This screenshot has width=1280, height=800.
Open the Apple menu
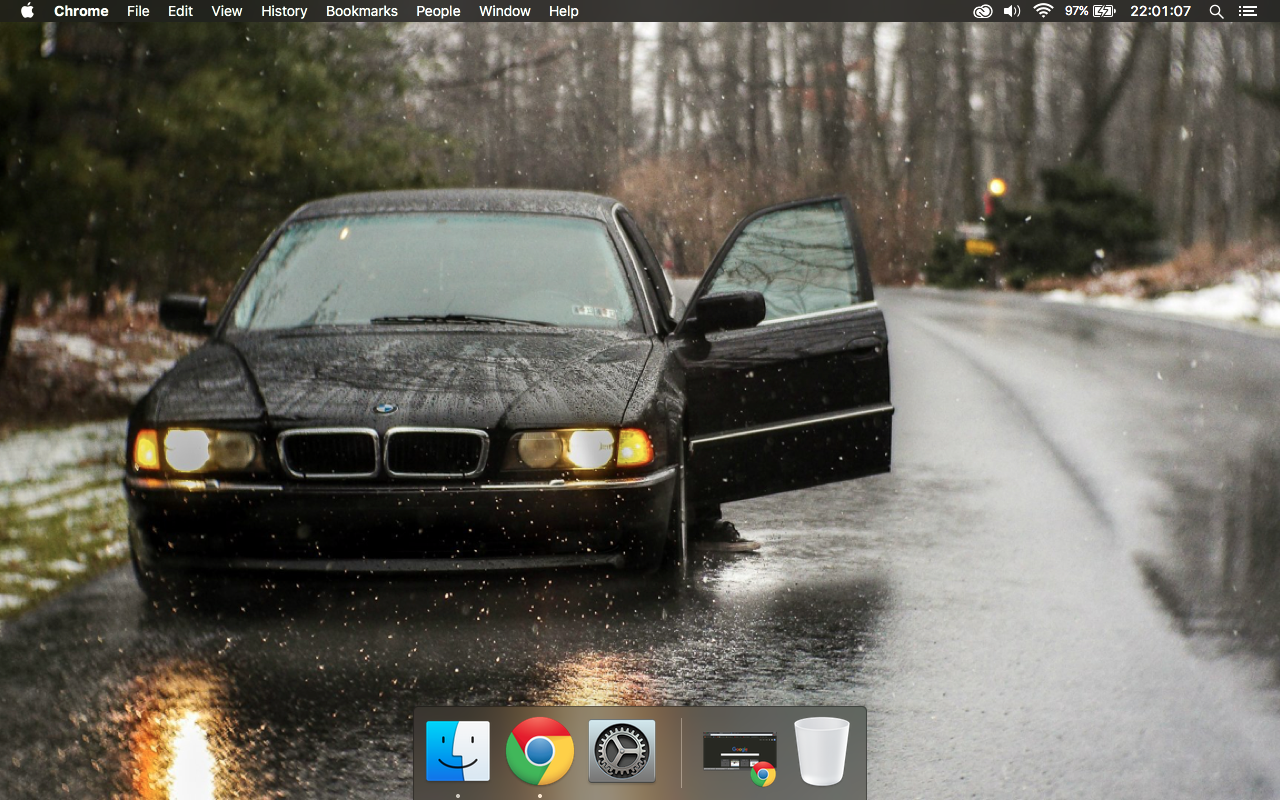27,11
